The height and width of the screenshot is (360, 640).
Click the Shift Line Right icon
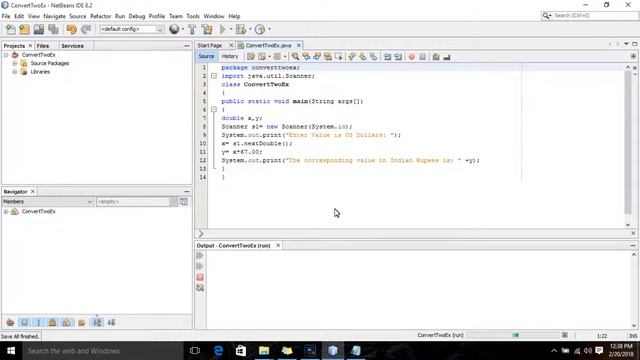[x=398, y=57]
